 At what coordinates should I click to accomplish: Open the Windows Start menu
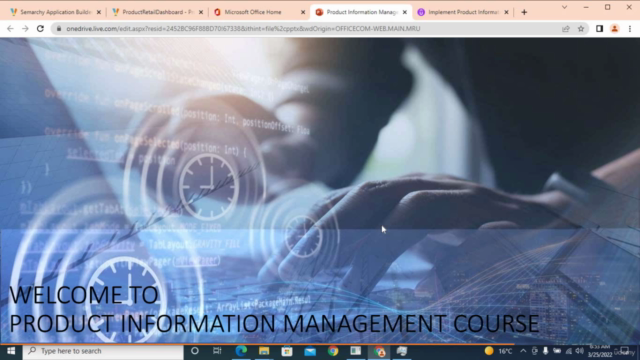[11, 351]
